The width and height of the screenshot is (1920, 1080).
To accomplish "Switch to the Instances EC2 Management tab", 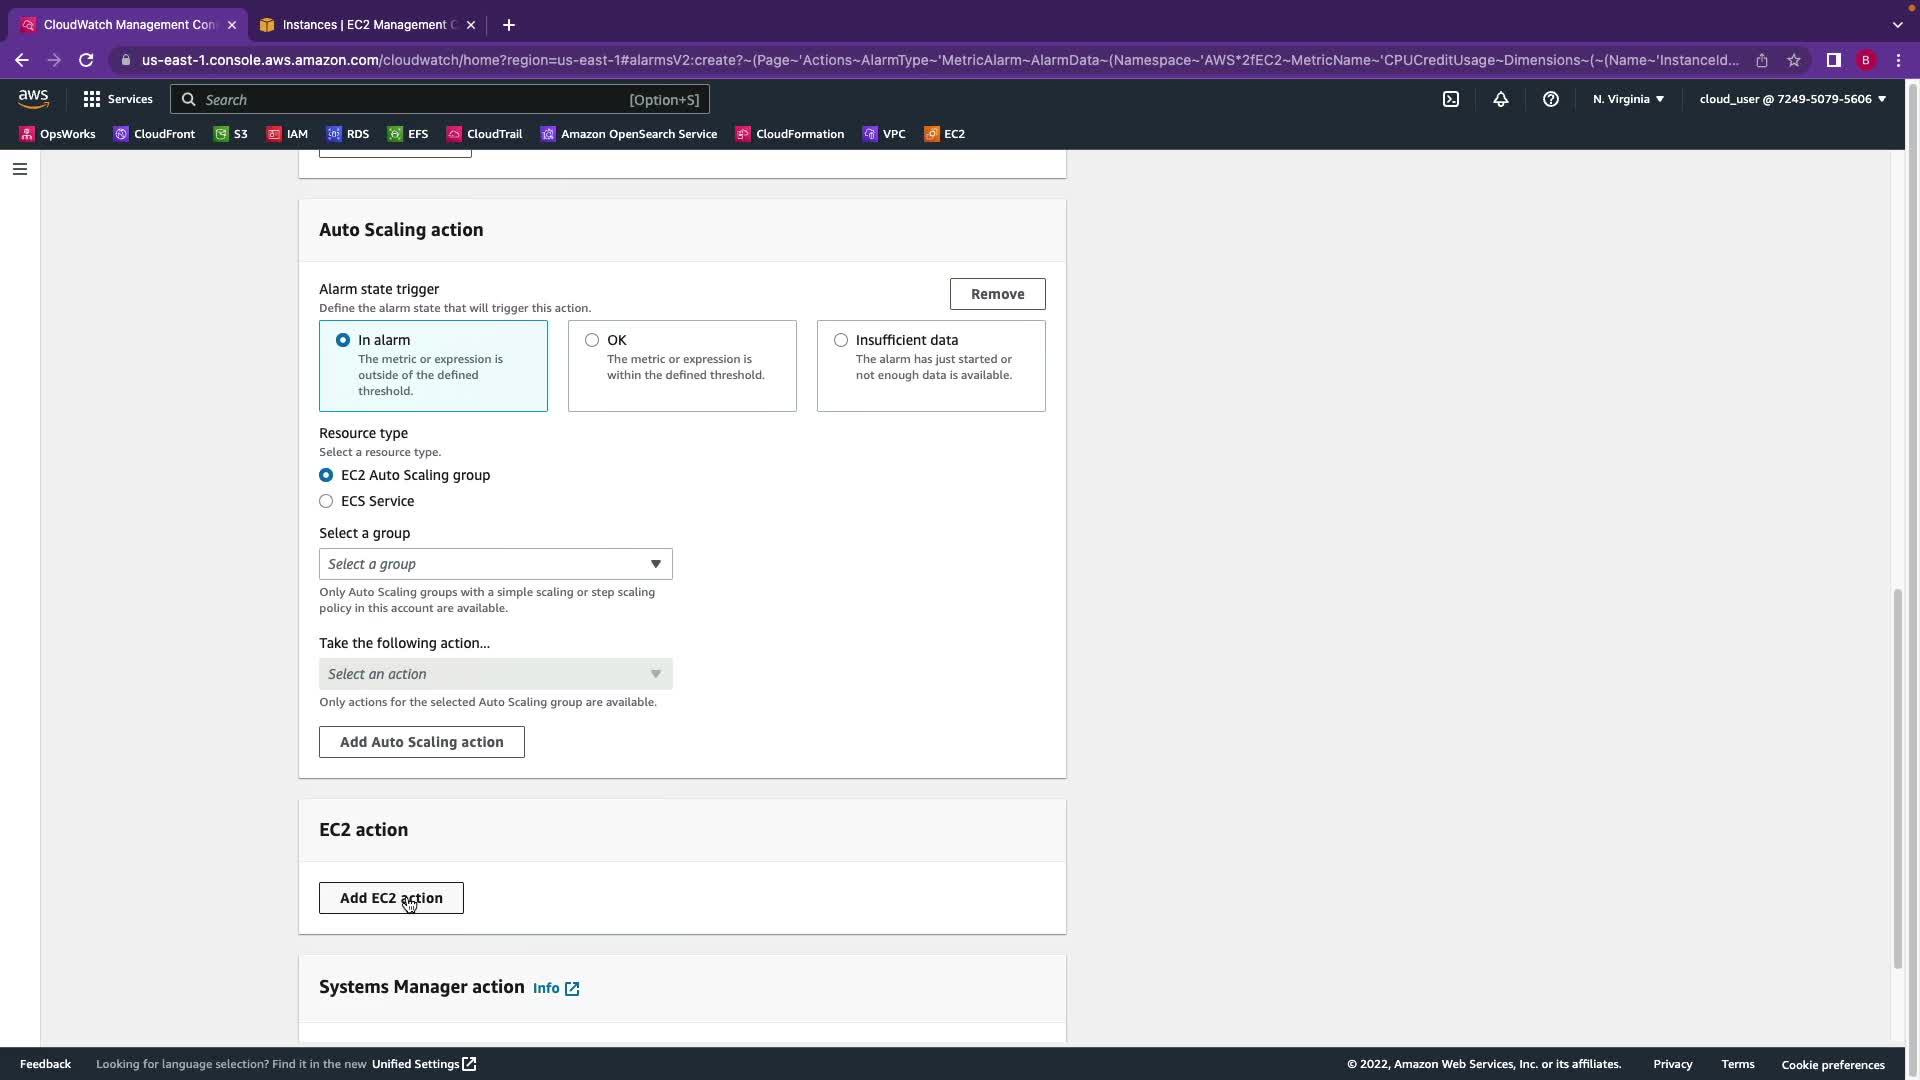I will (365, 25).
